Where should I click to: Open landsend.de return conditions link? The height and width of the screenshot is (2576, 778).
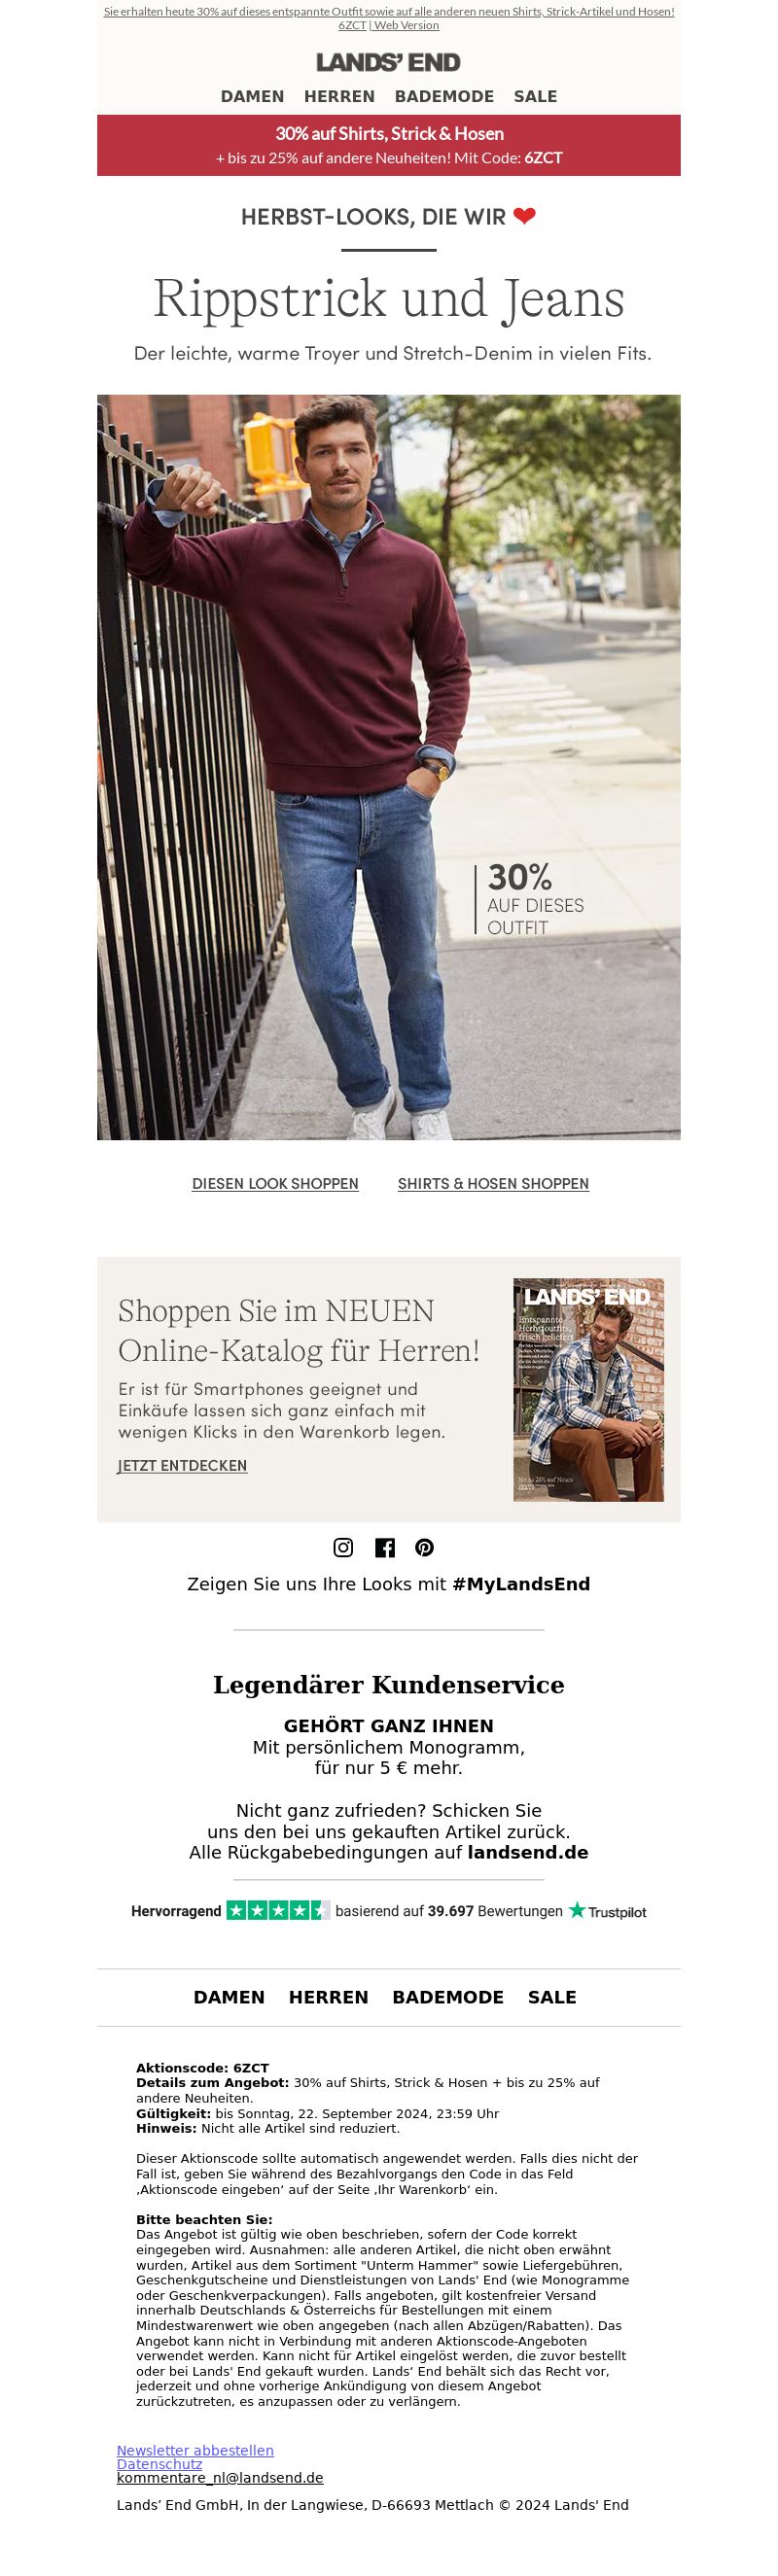coord(528,1852)
